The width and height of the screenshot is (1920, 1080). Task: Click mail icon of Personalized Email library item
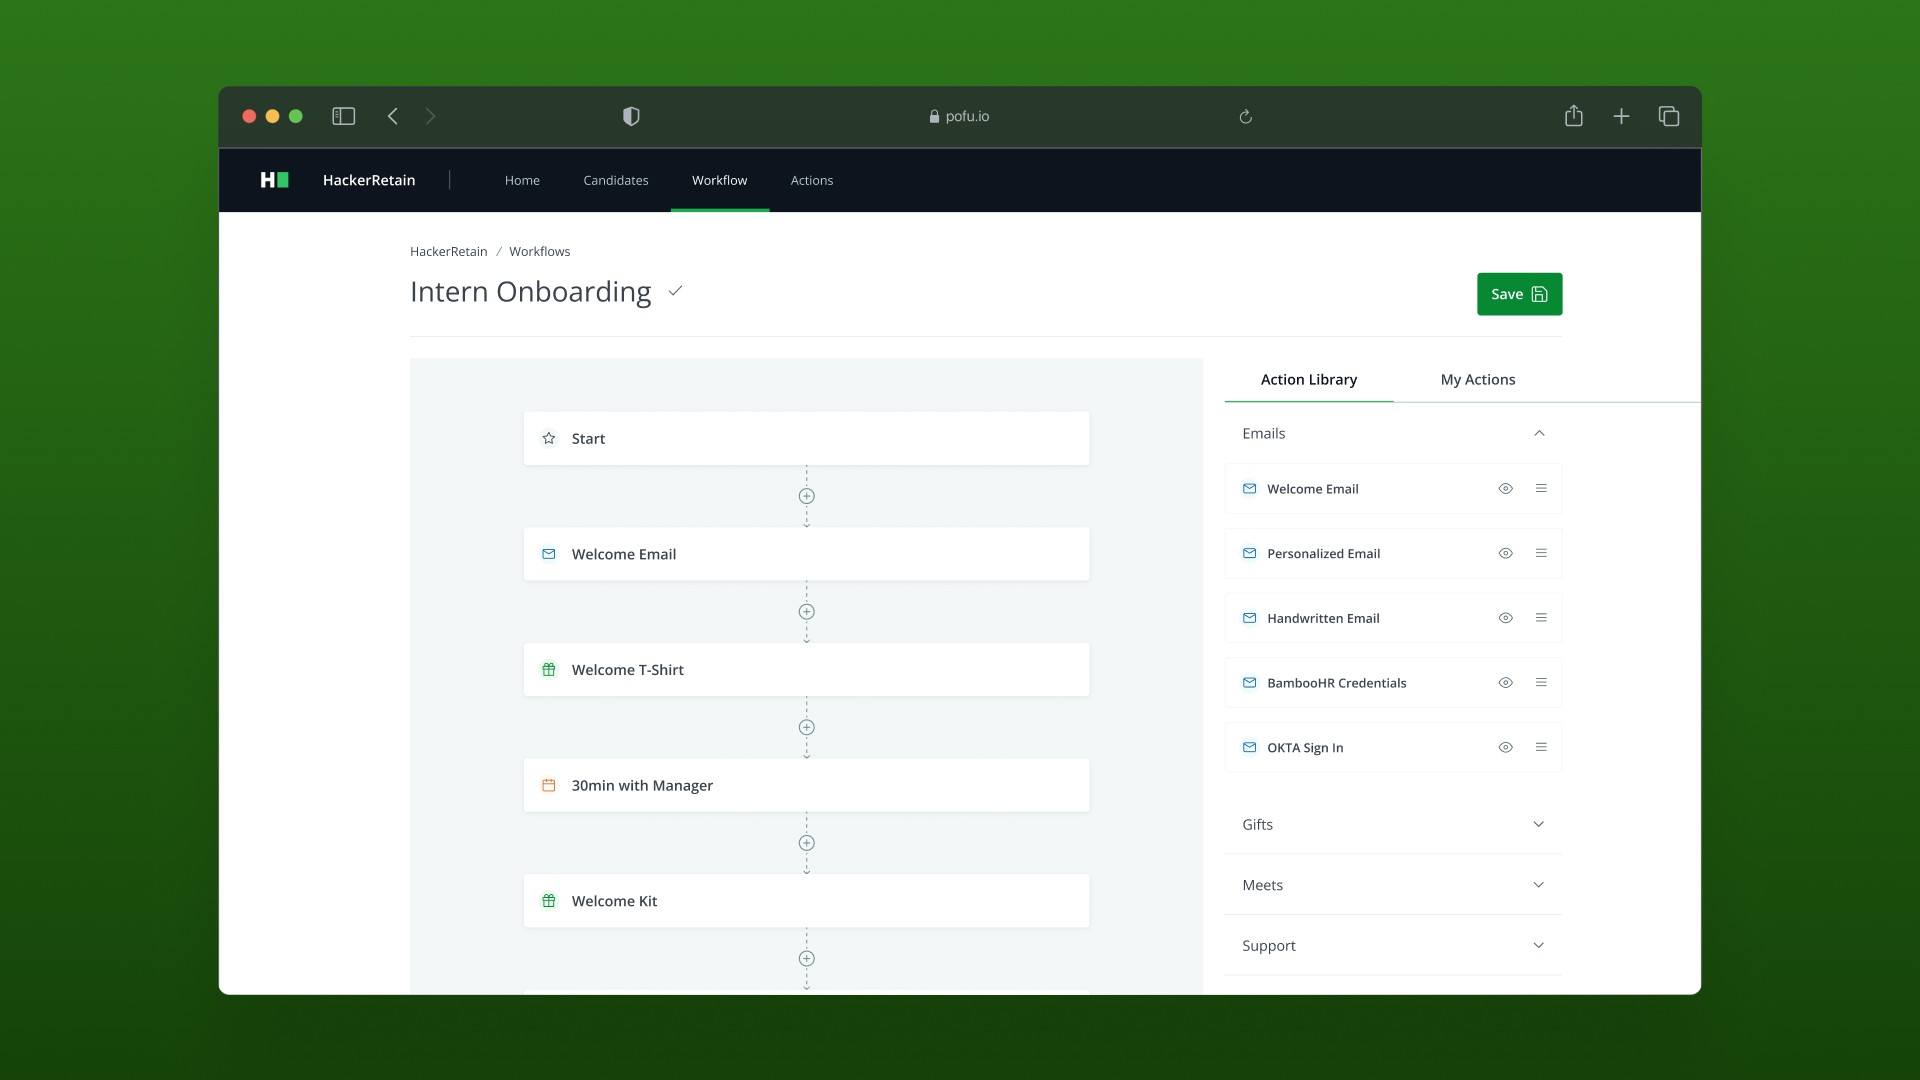point(1249,553)
